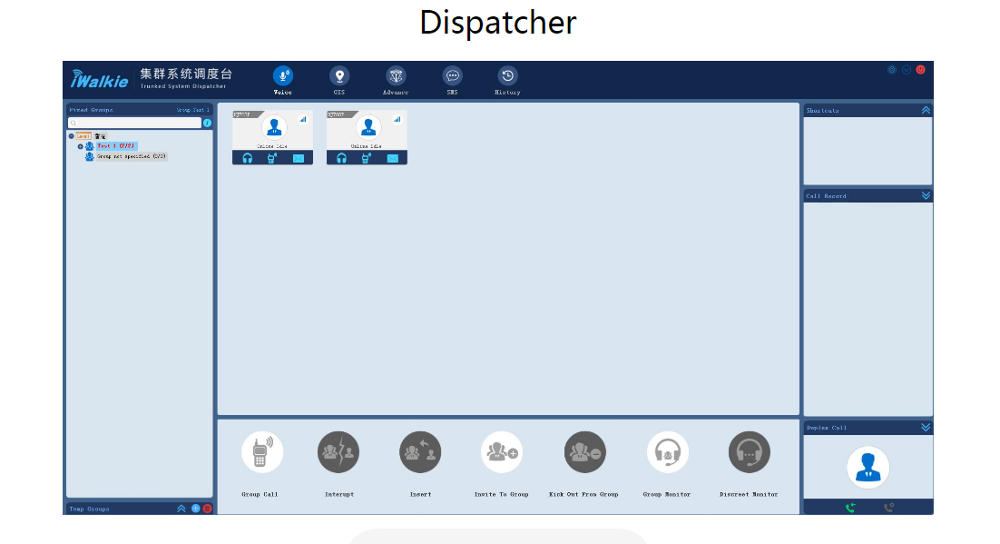The image size is (1000, 544).
Task: Click the walkie-talkie icon on the first user card
Action: point(272,158)
